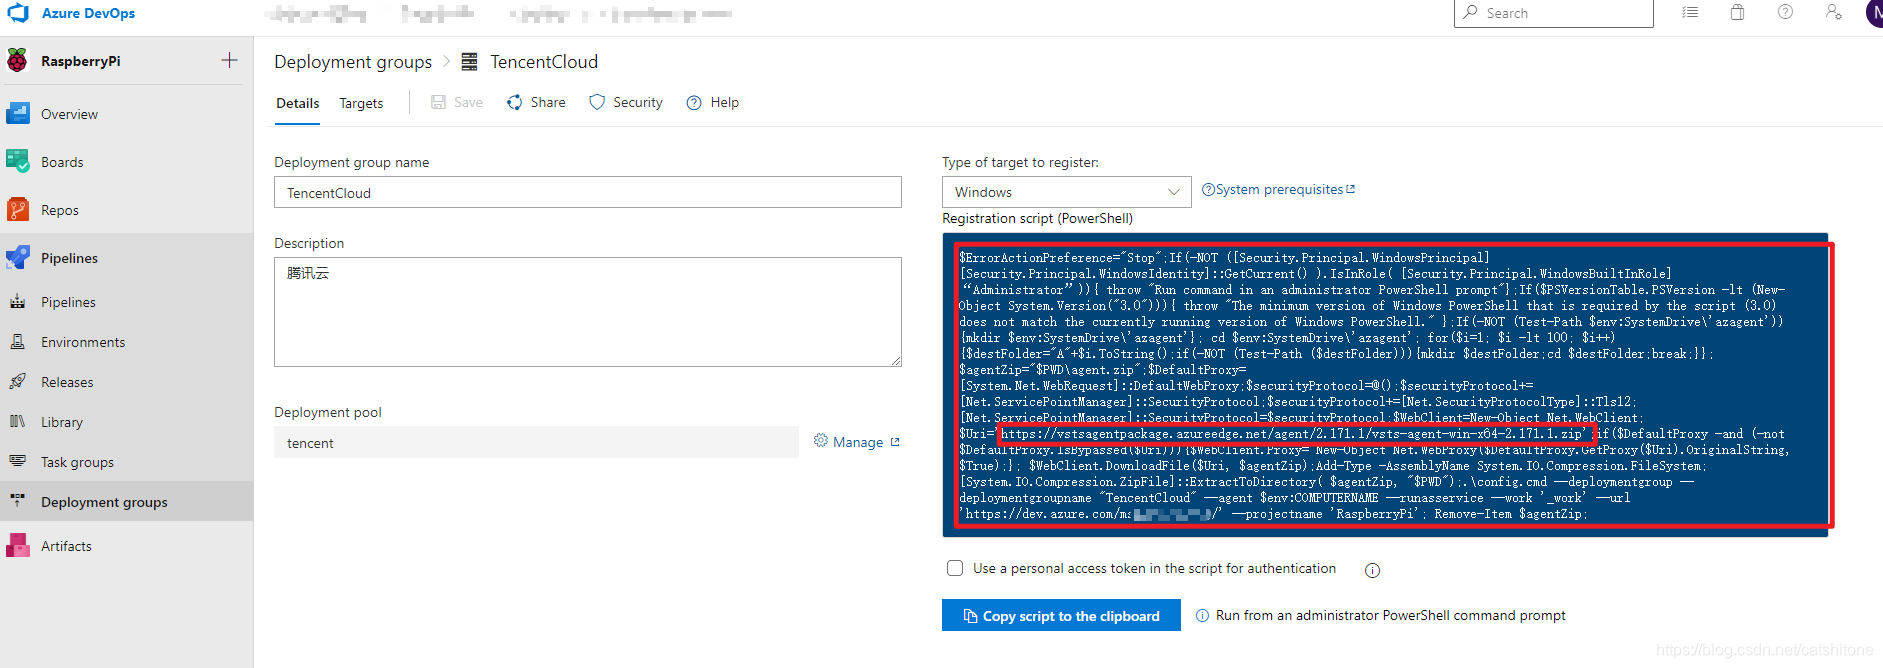Open the Windows target type dropdown
The width and height of the screenshot is (1883, 668).
coord(1066,192)
